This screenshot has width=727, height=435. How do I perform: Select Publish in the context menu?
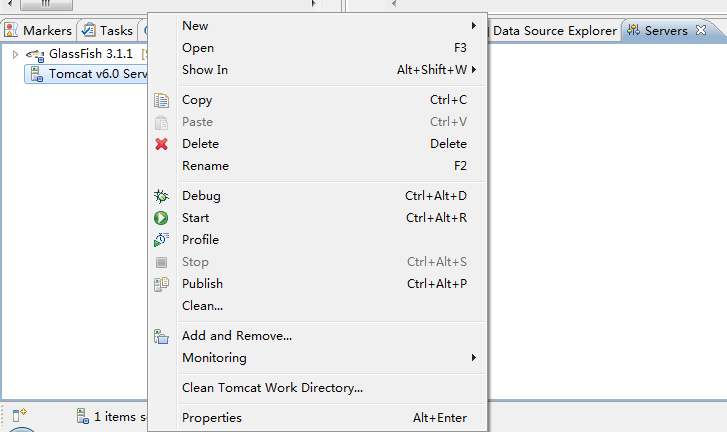(x=330, y=283)
